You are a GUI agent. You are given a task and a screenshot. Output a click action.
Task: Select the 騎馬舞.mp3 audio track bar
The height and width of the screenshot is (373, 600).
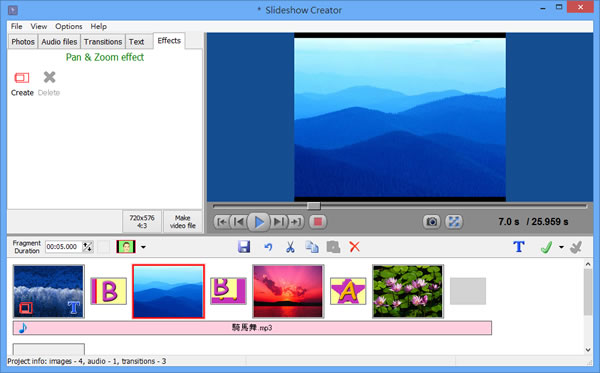click(252, 328)
